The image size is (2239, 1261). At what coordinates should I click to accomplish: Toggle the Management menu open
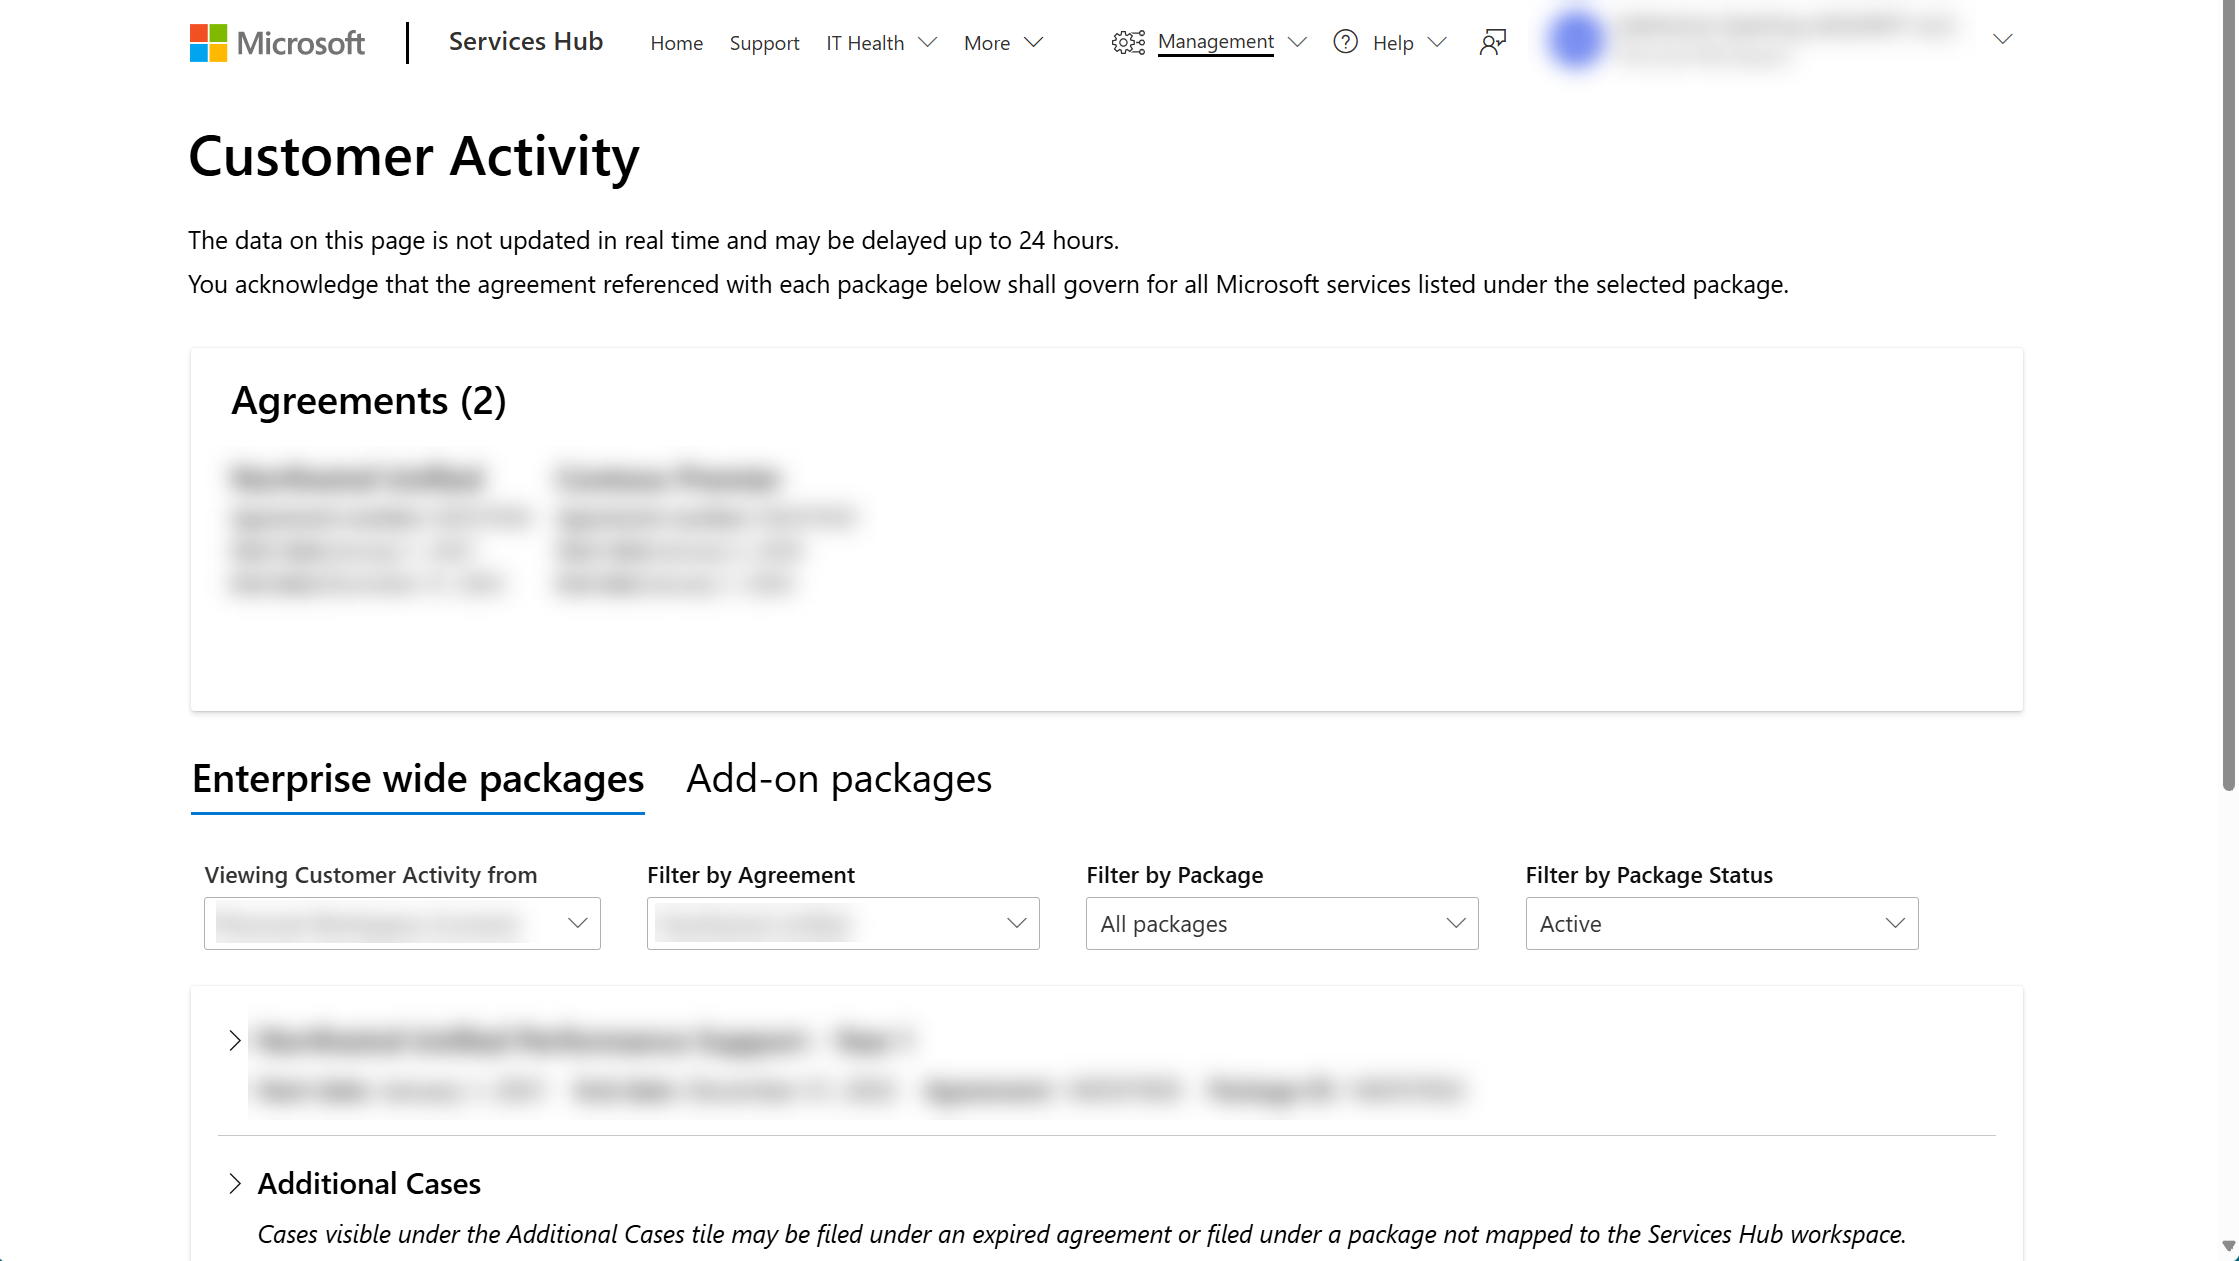tap(1209, 43)
